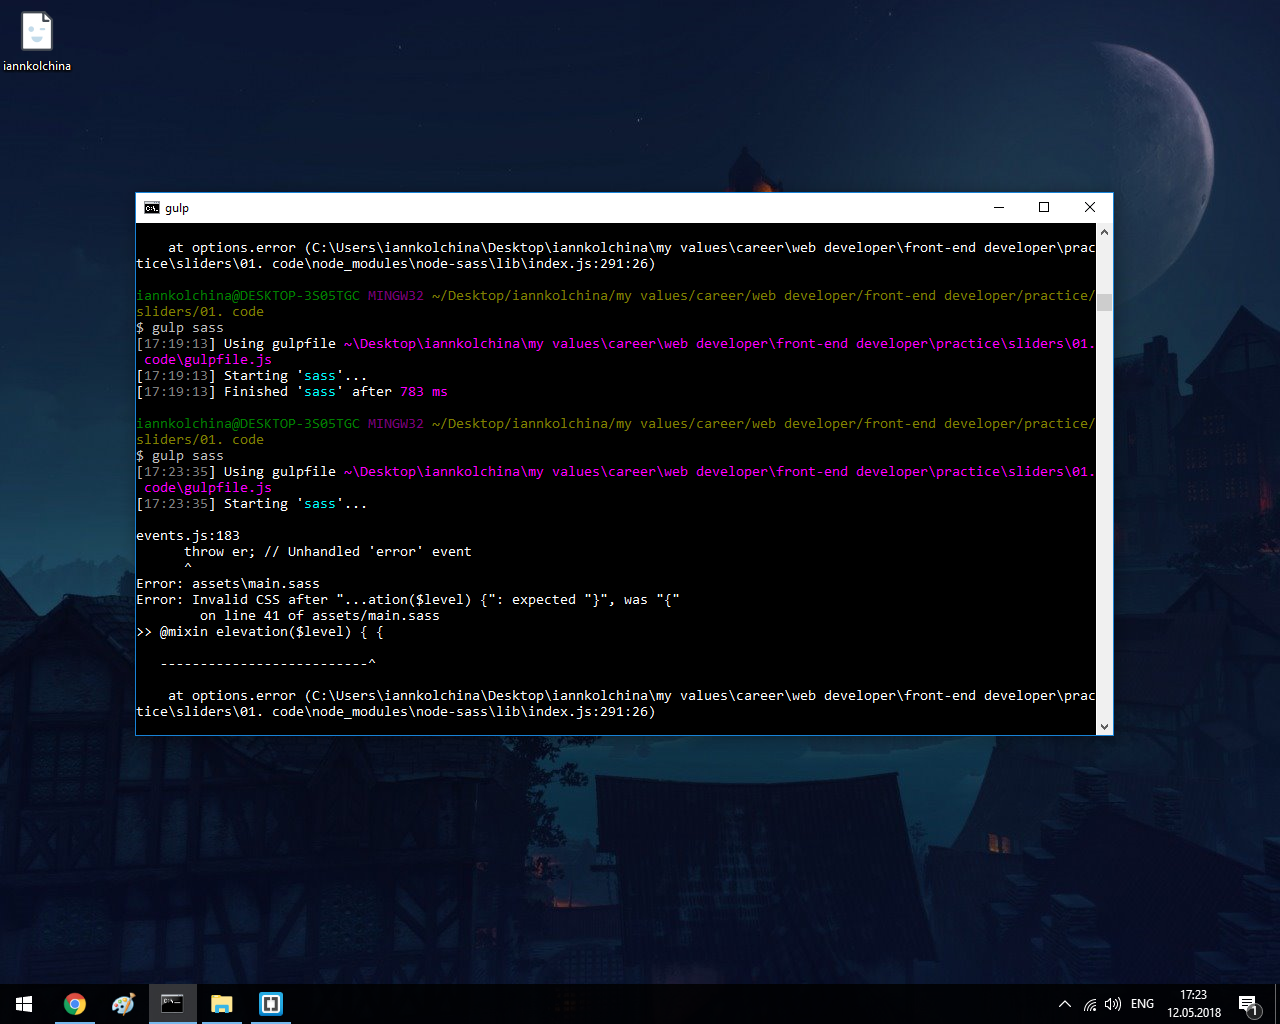This screenshot has height=1024, width=1280.
Task: Close the gulp terminal window
Action: [x=1090, y=208]
